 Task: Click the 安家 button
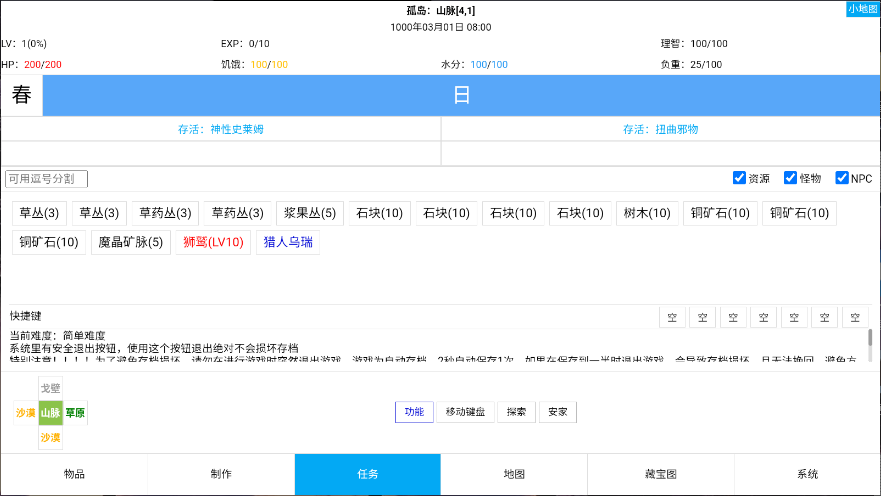[x=558, y=412]
